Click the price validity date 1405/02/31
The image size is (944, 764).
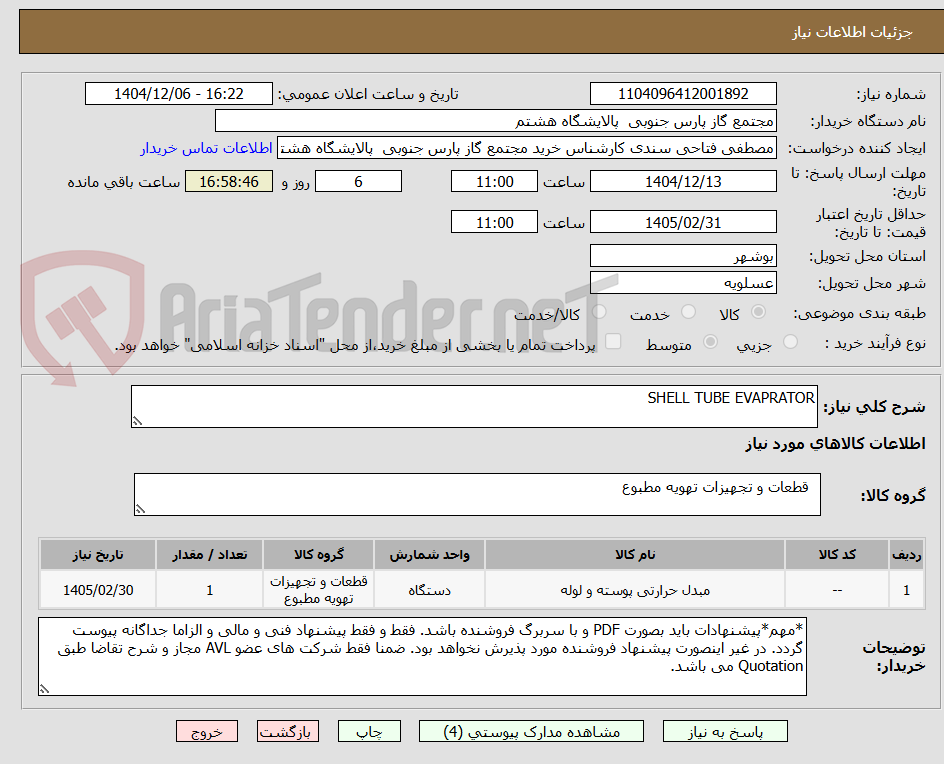(x=683, y=222)
